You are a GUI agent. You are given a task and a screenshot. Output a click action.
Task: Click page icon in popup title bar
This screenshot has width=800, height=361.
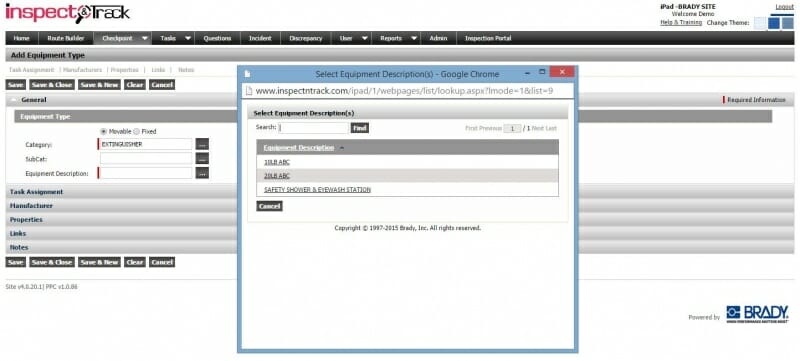pyautogui.click(x=247, y=73)
